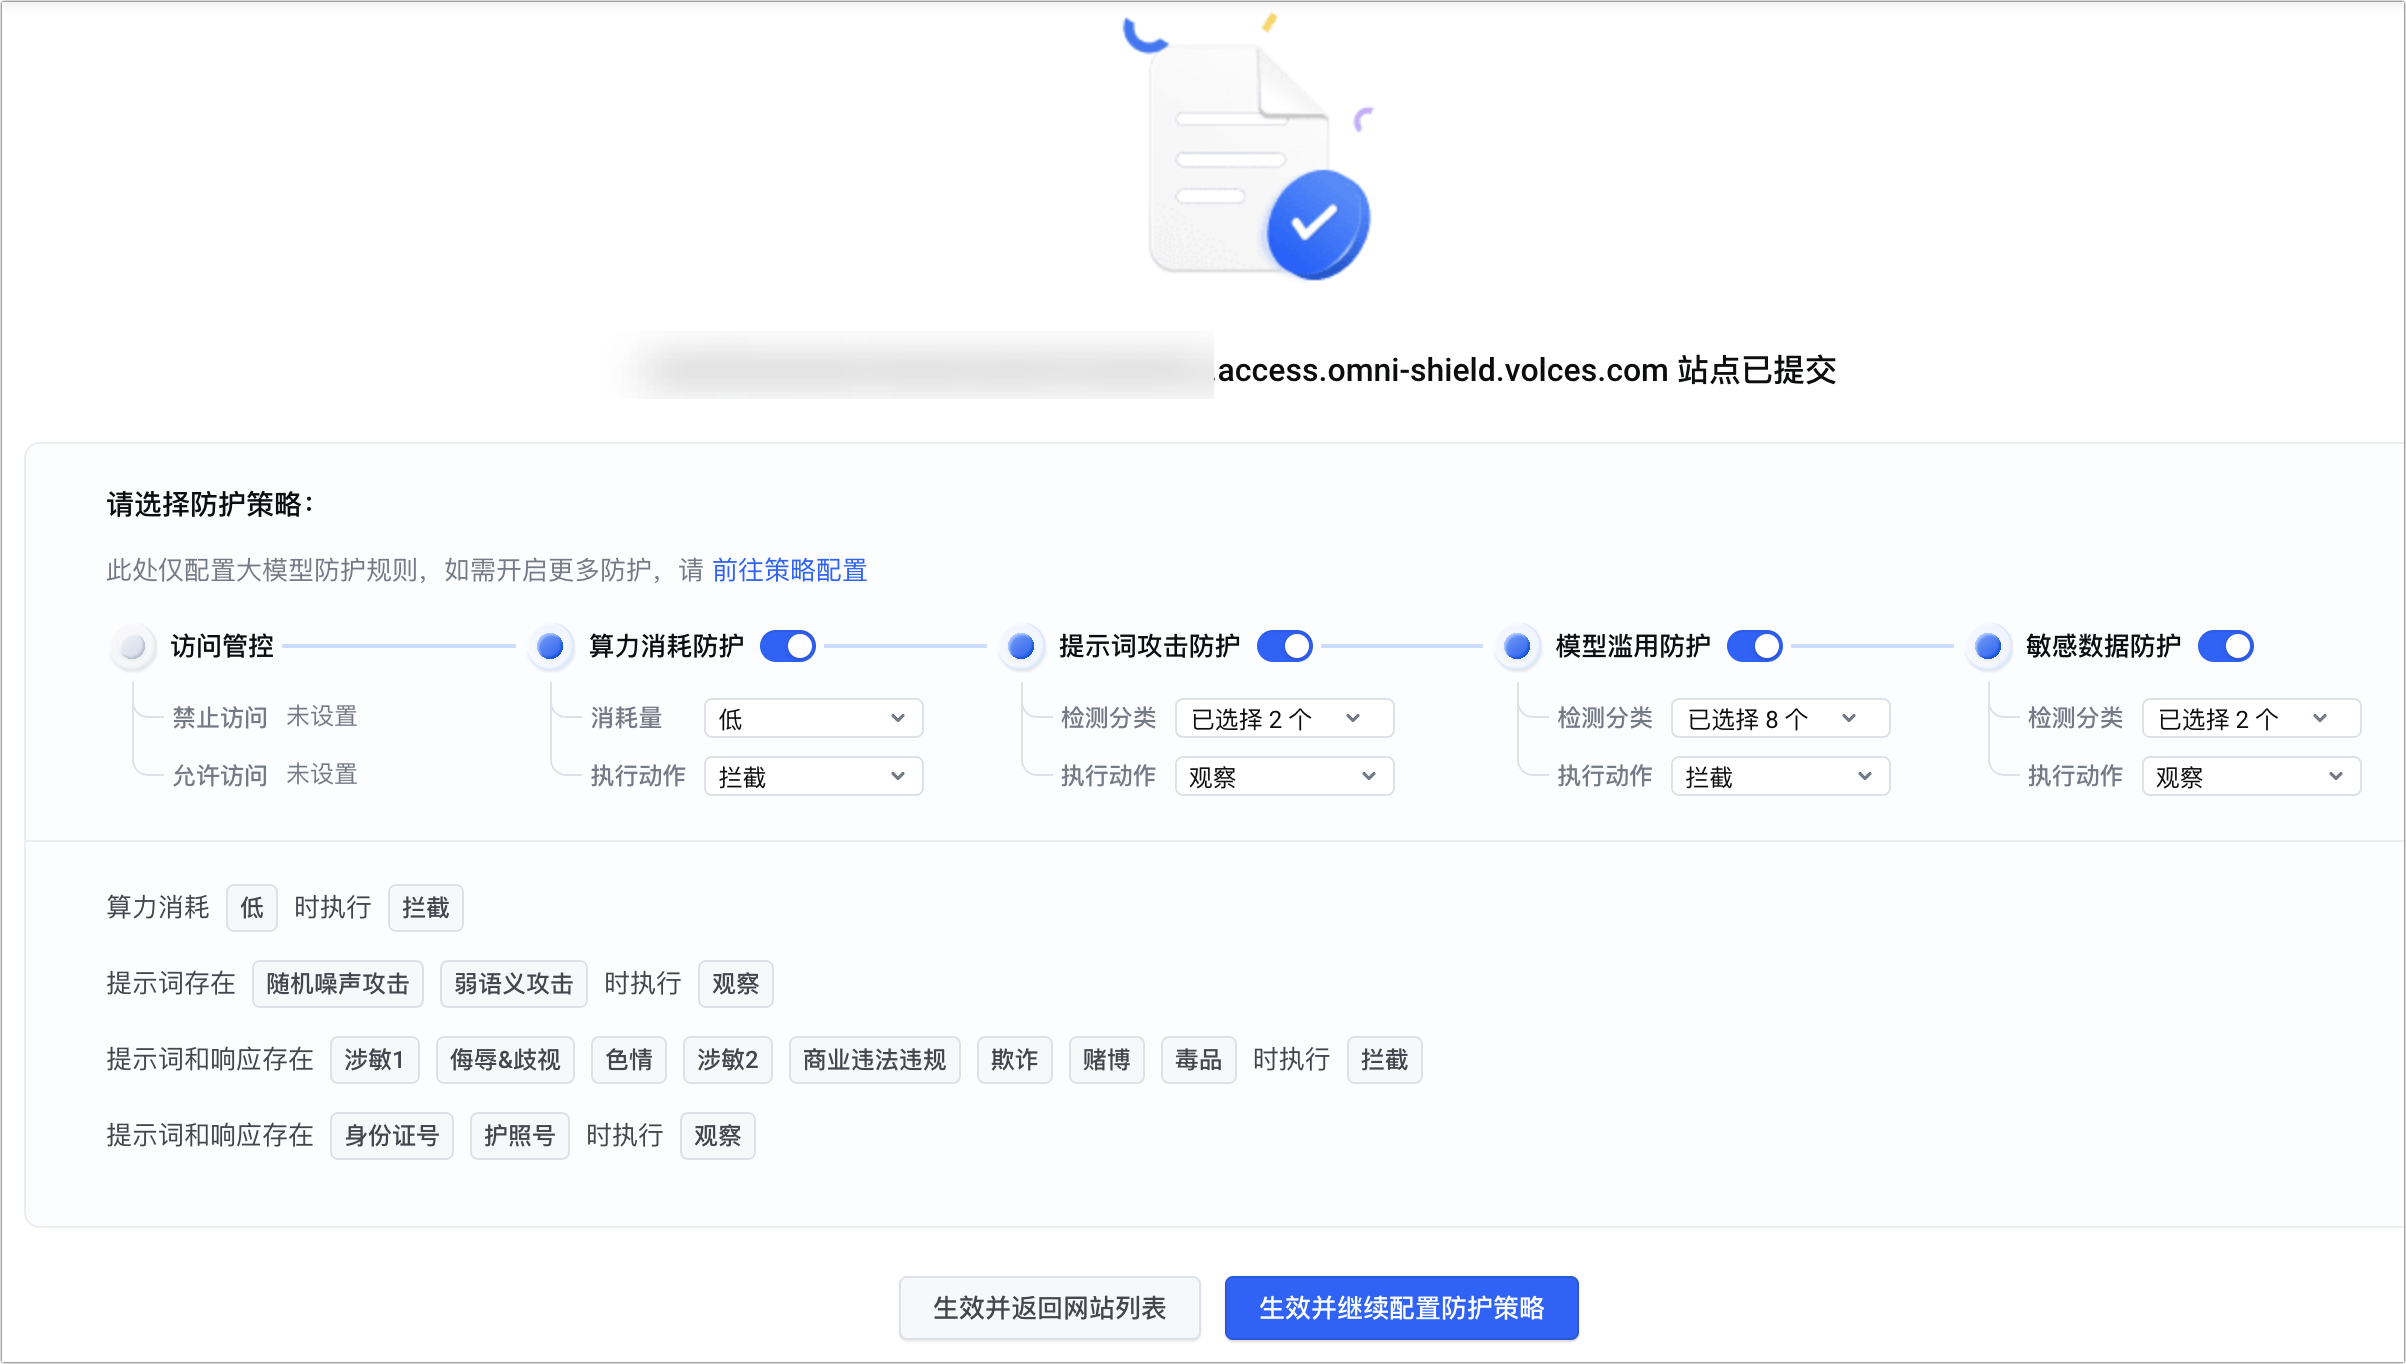2406x1364 pixels.
Task: Open 算力消耗防护 执行动作 dropdown
Action: (813, 777)
